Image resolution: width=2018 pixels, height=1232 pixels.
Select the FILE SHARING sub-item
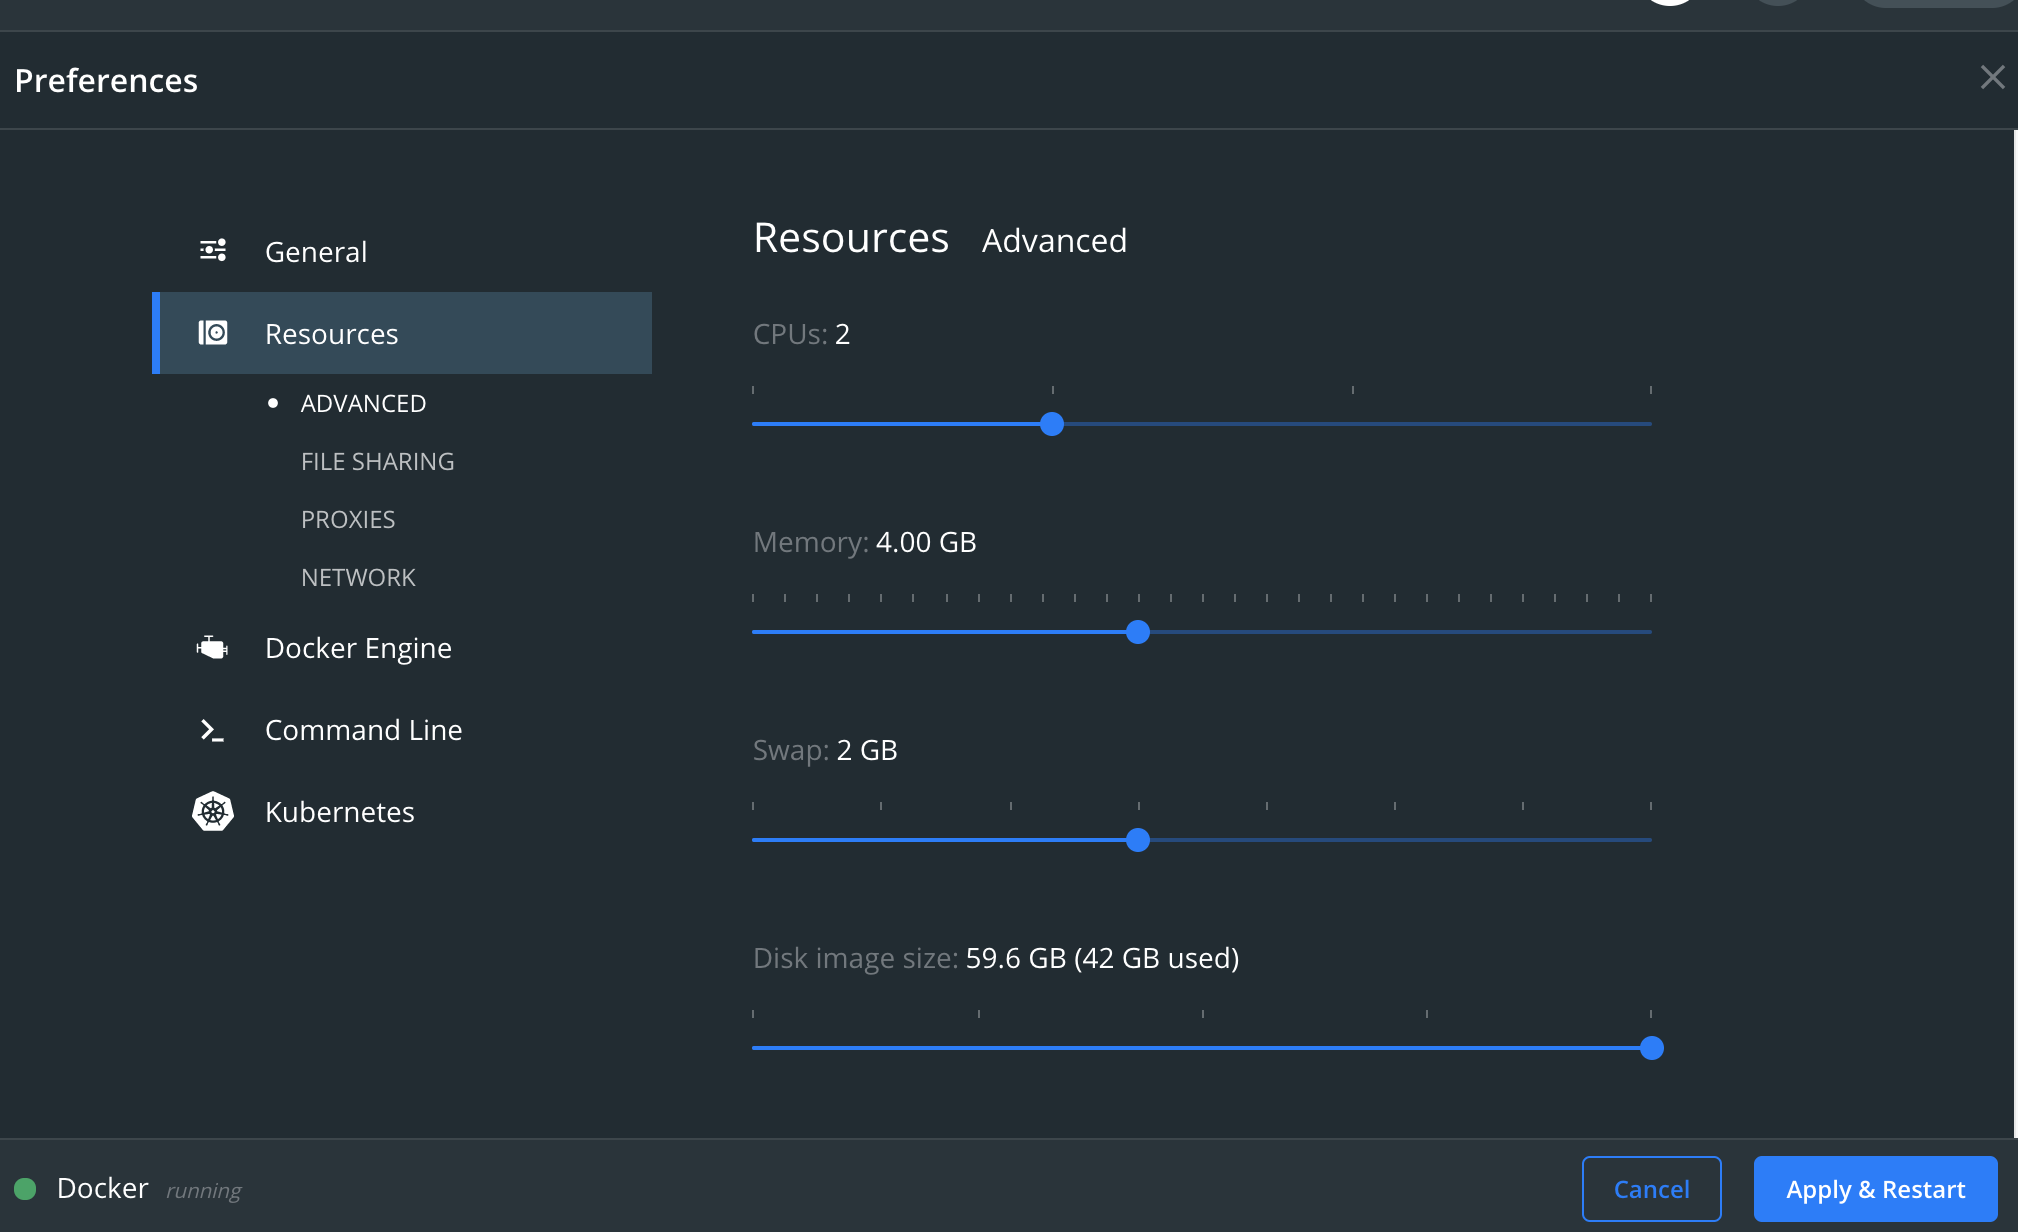[x=377, y=461]
